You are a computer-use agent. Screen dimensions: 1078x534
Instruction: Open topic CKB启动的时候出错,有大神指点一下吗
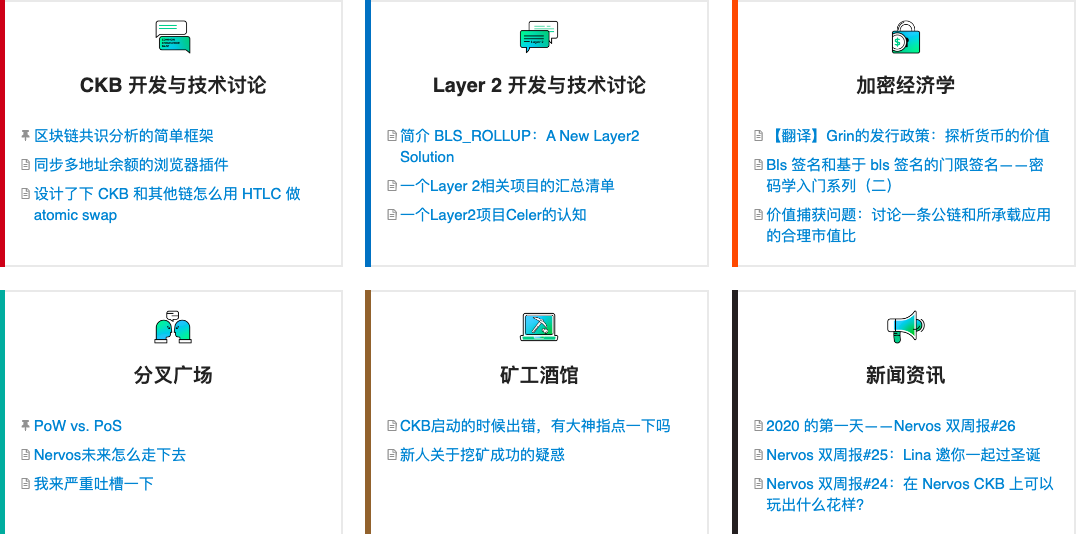pyautogui.click(x=535, y=426)
